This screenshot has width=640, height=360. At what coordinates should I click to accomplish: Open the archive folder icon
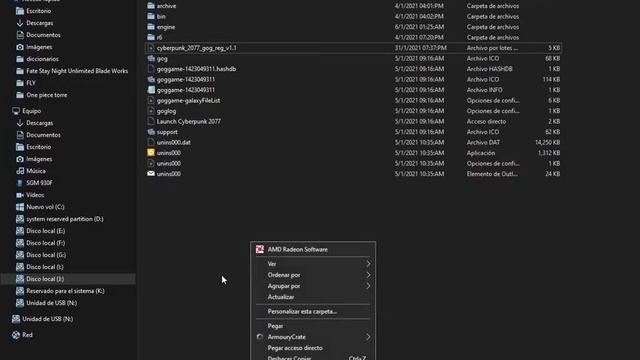point(151,6)
